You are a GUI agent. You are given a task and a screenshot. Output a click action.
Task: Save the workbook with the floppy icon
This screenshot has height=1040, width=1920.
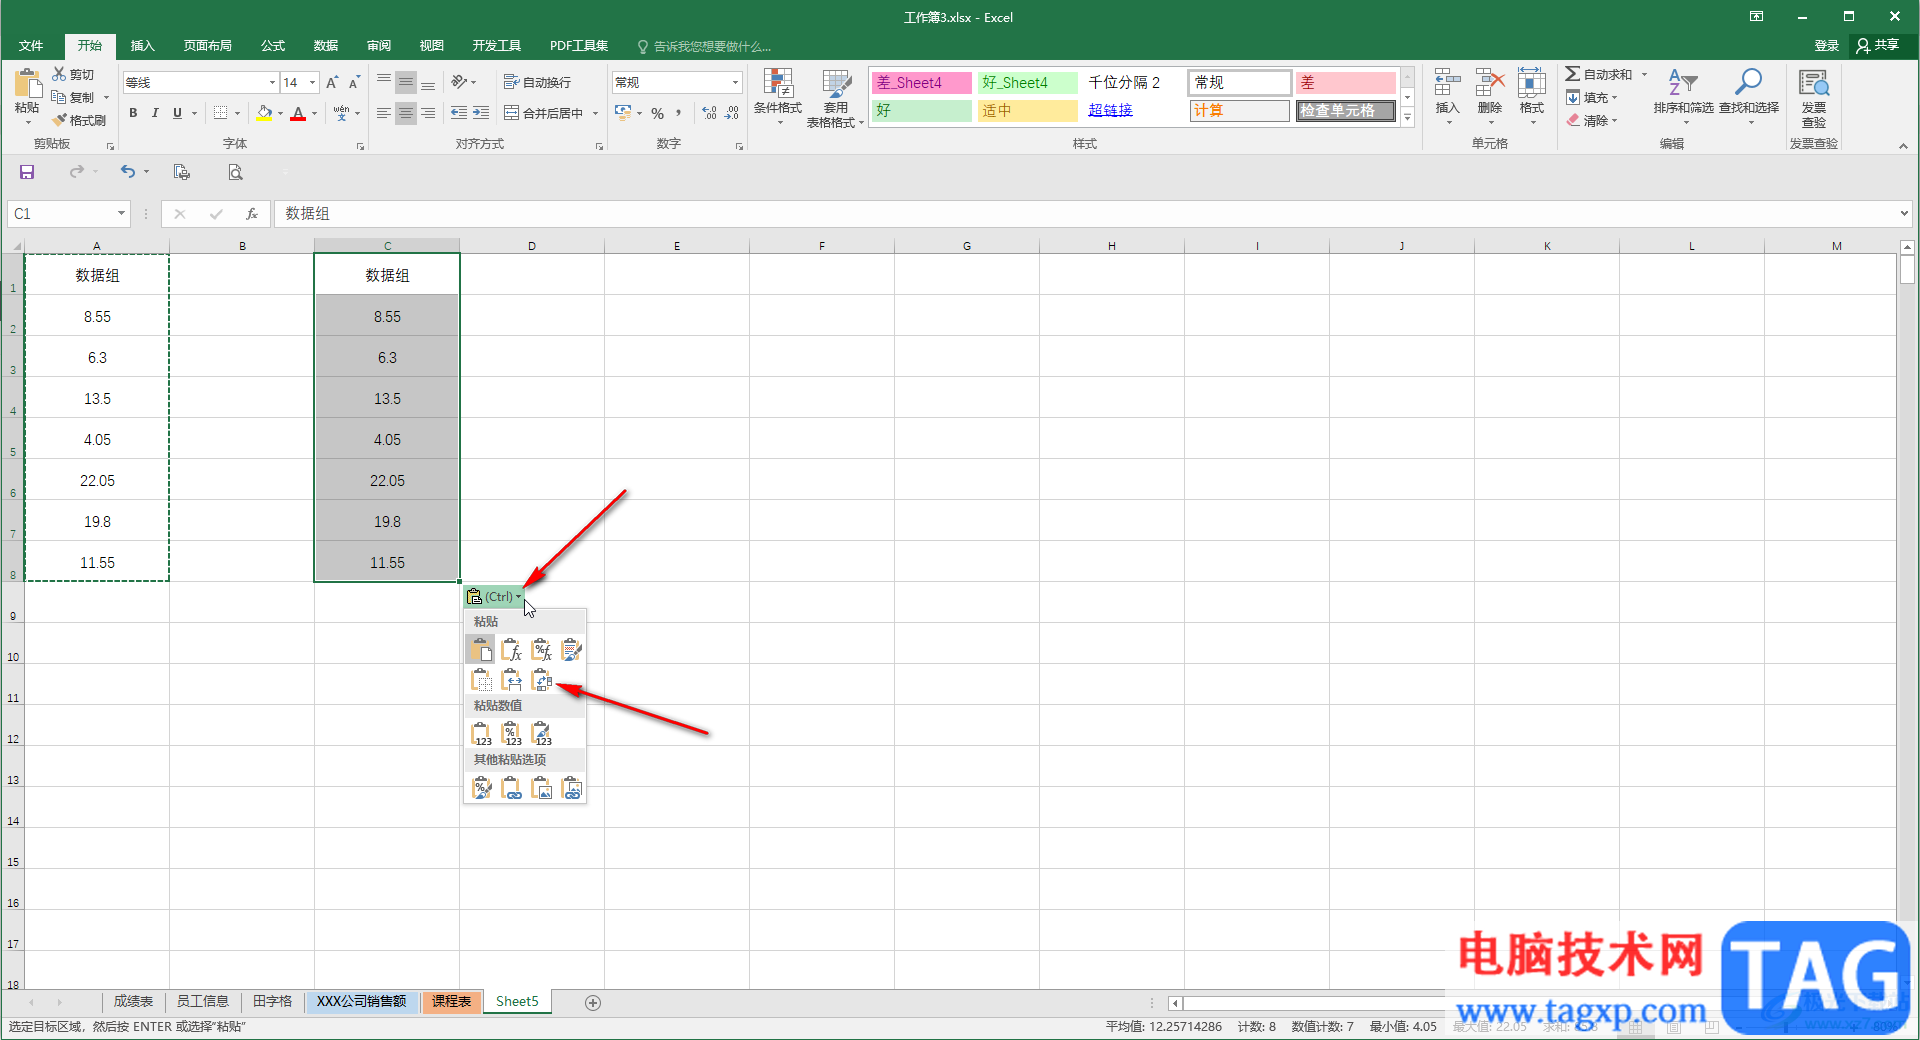(x=27, y=172)
